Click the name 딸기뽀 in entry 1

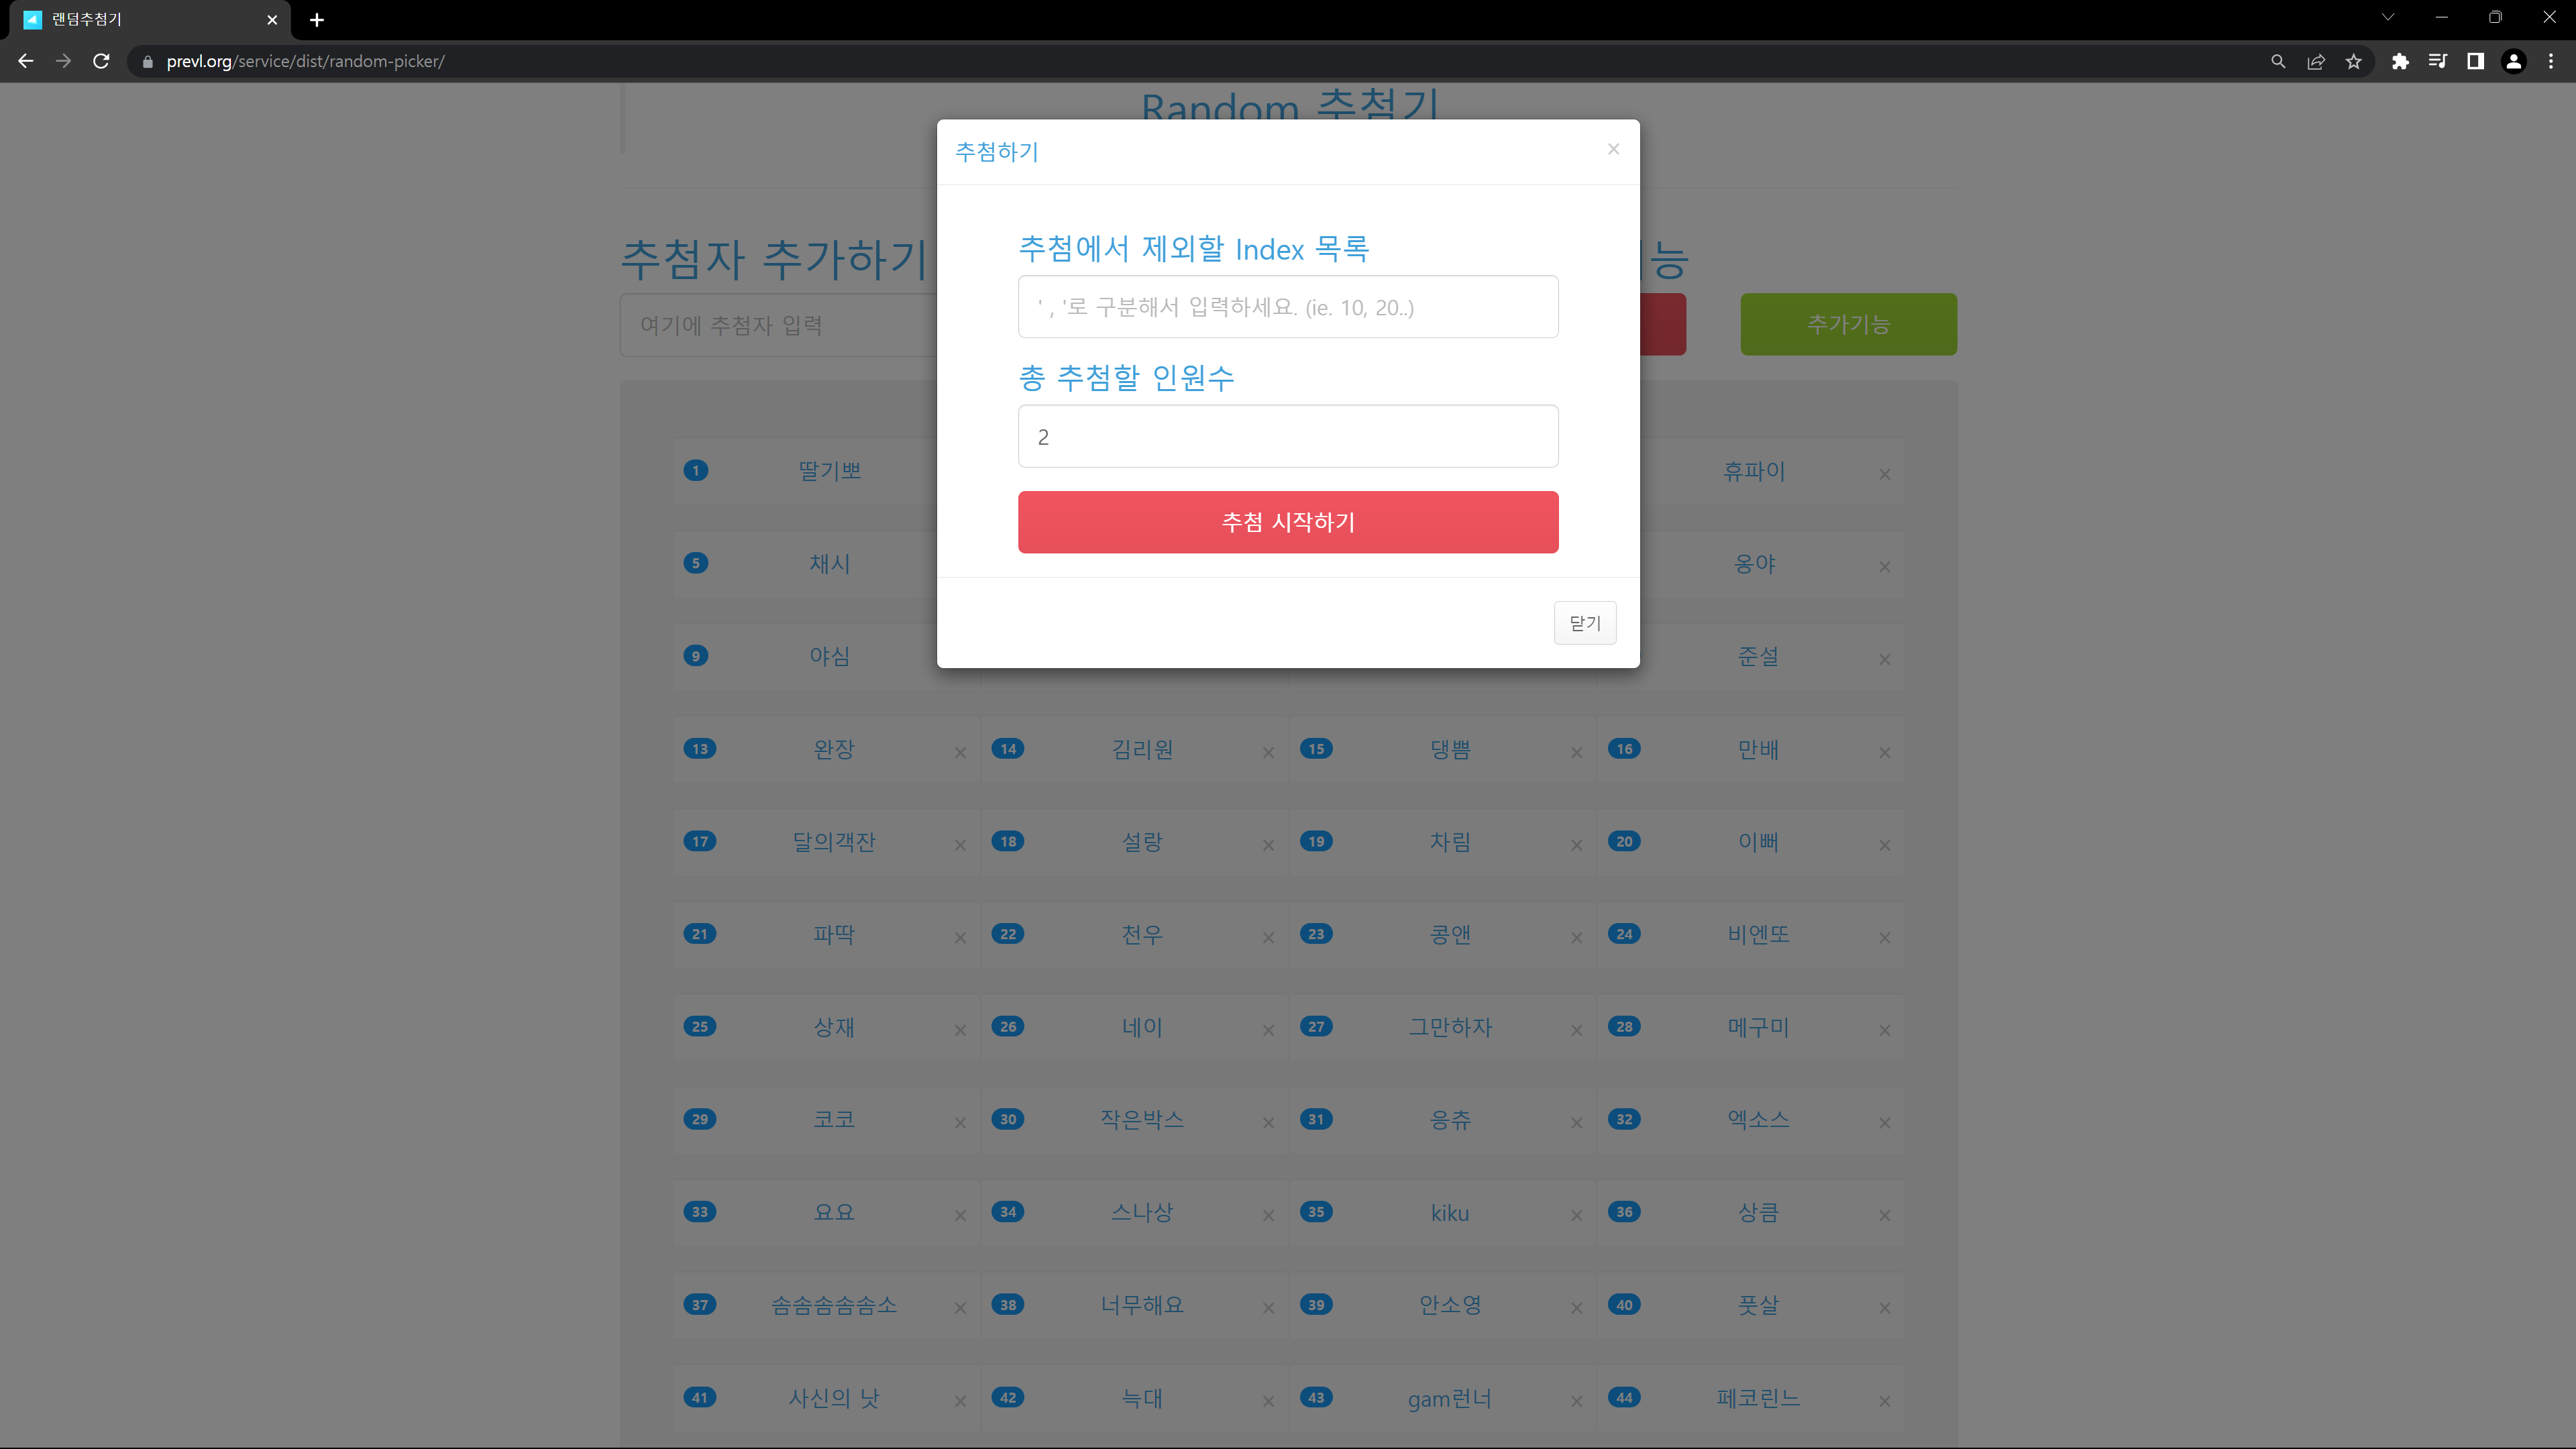point(830,470)
